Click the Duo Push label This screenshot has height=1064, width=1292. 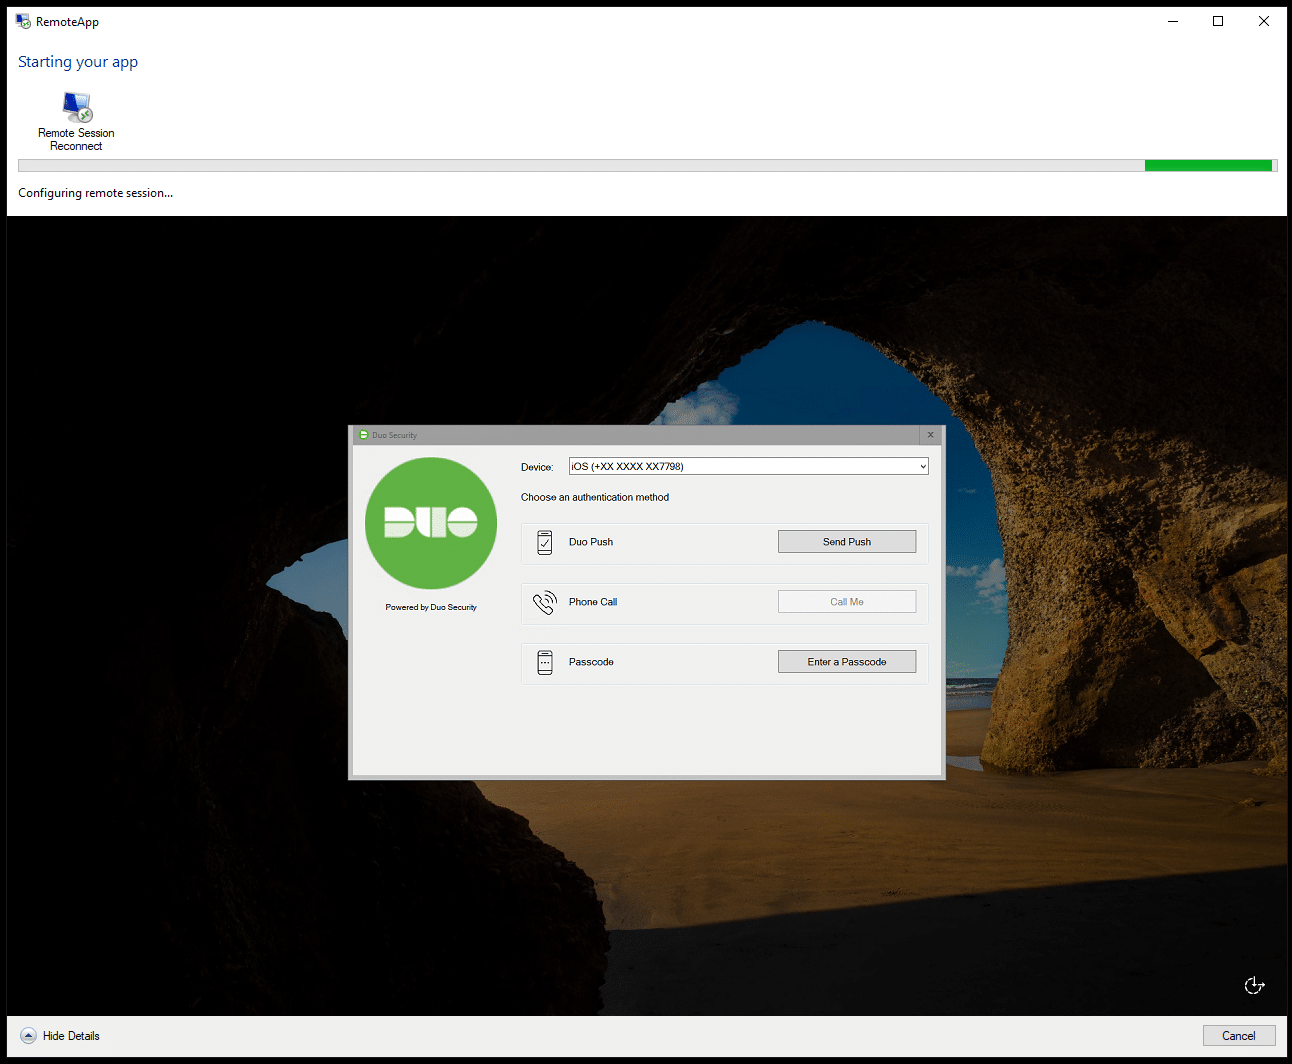[591, 542]
